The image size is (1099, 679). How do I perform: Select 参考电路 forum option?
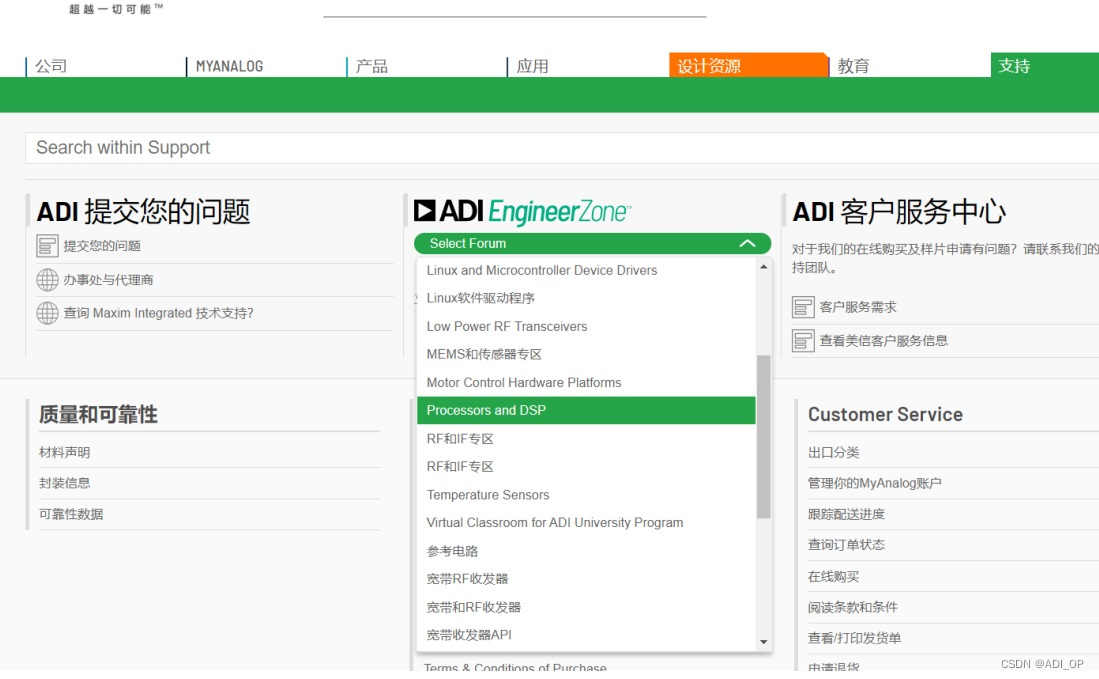click(x=586, y=551)
